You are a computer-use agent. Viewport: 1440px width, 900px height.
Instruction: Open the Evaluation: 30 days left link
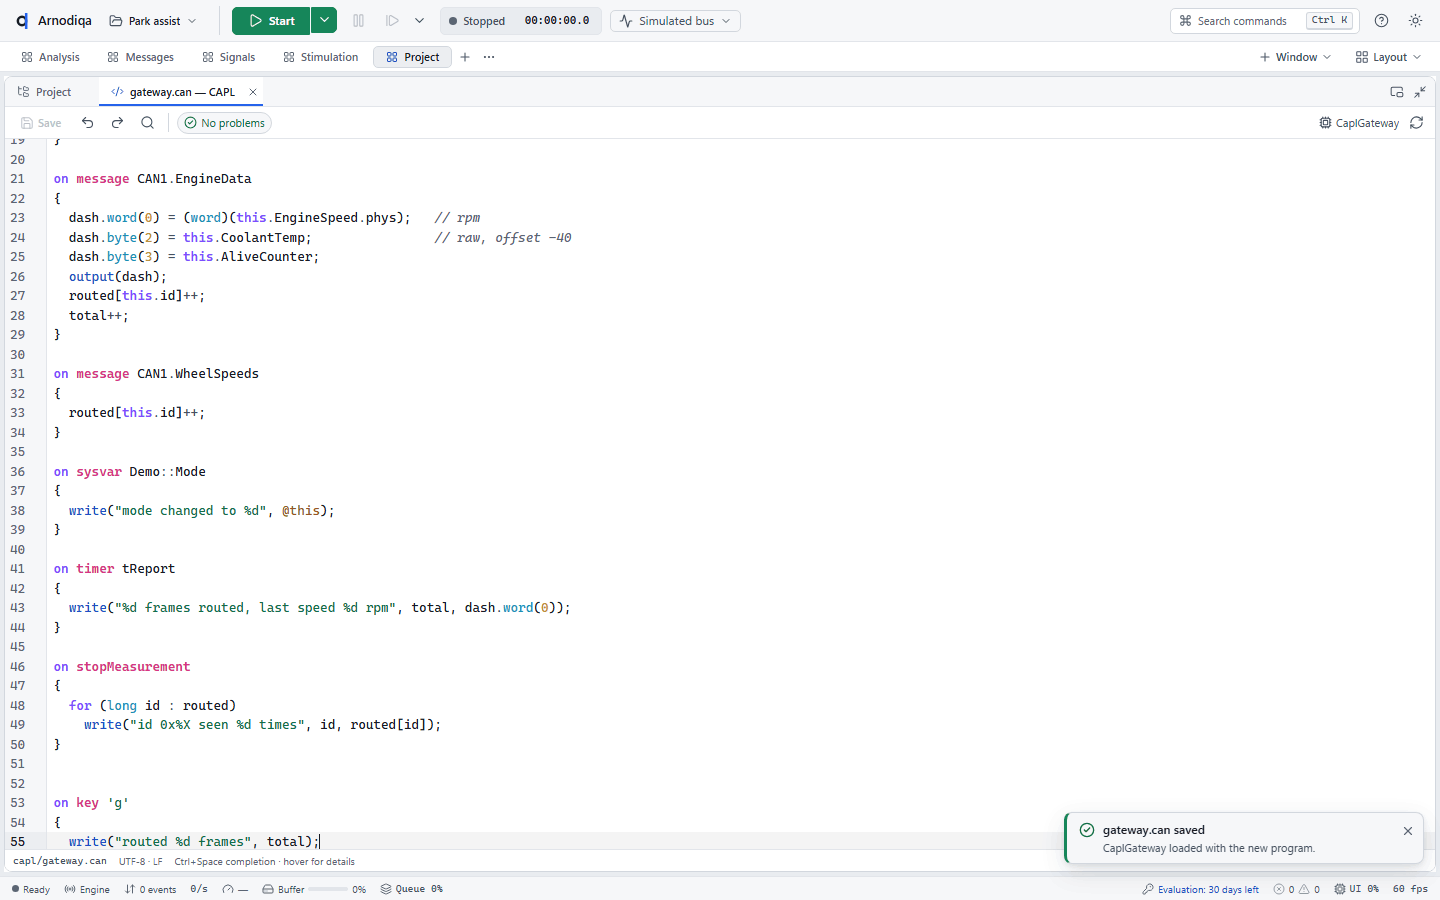[1200, 889]
